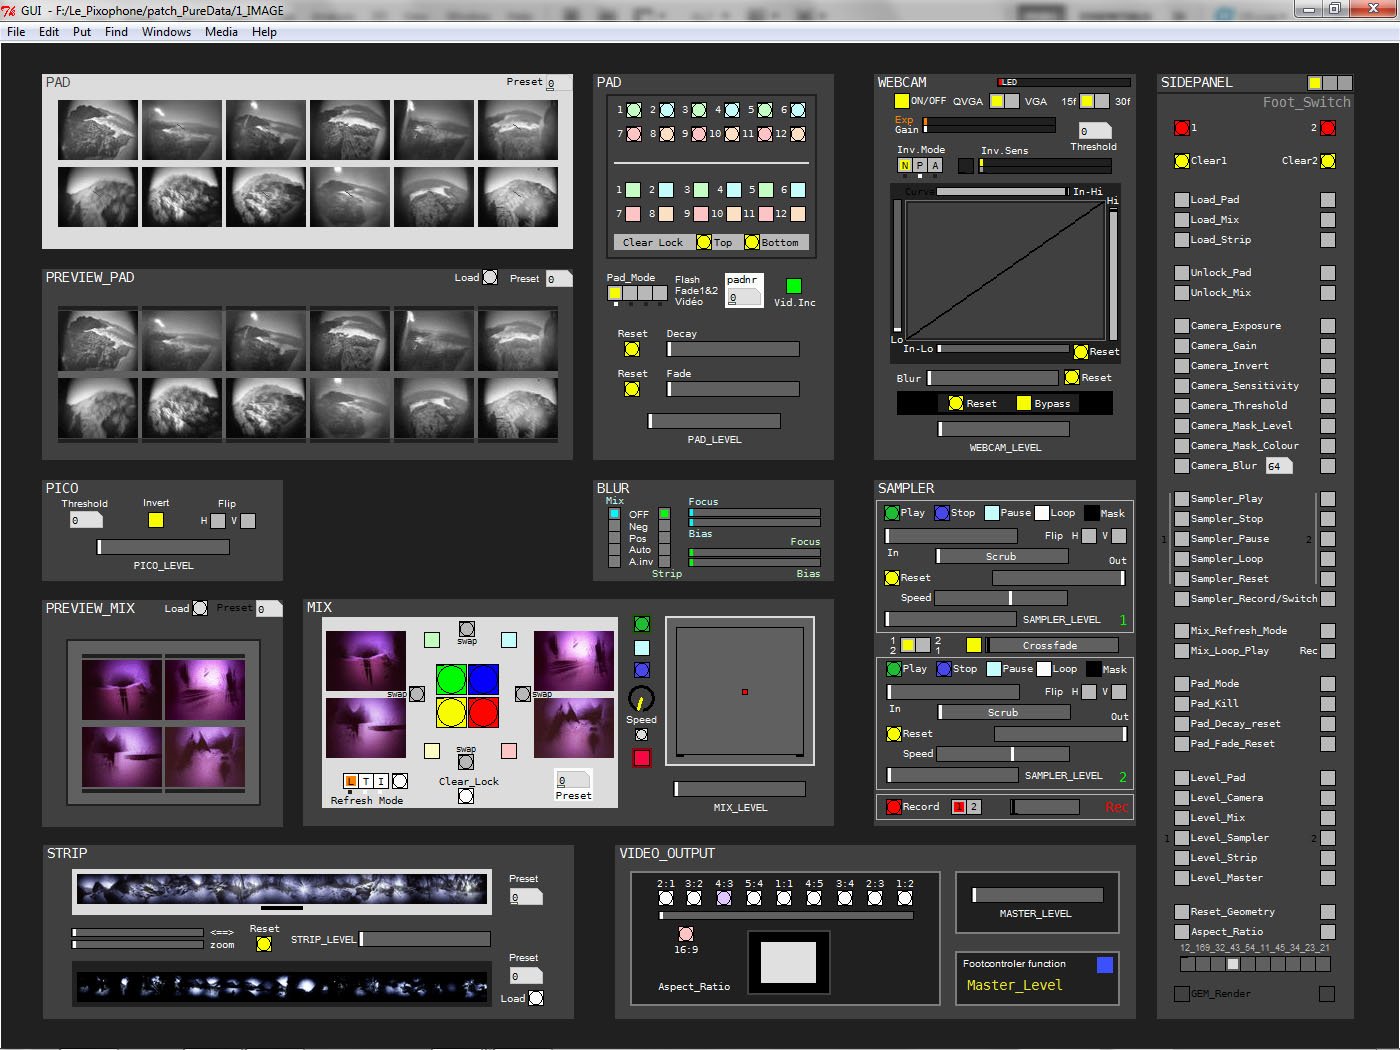Screen dimensions: 1400x1050
Task: Toggle PICO Flip H checkbox
Action: point(218,521)
